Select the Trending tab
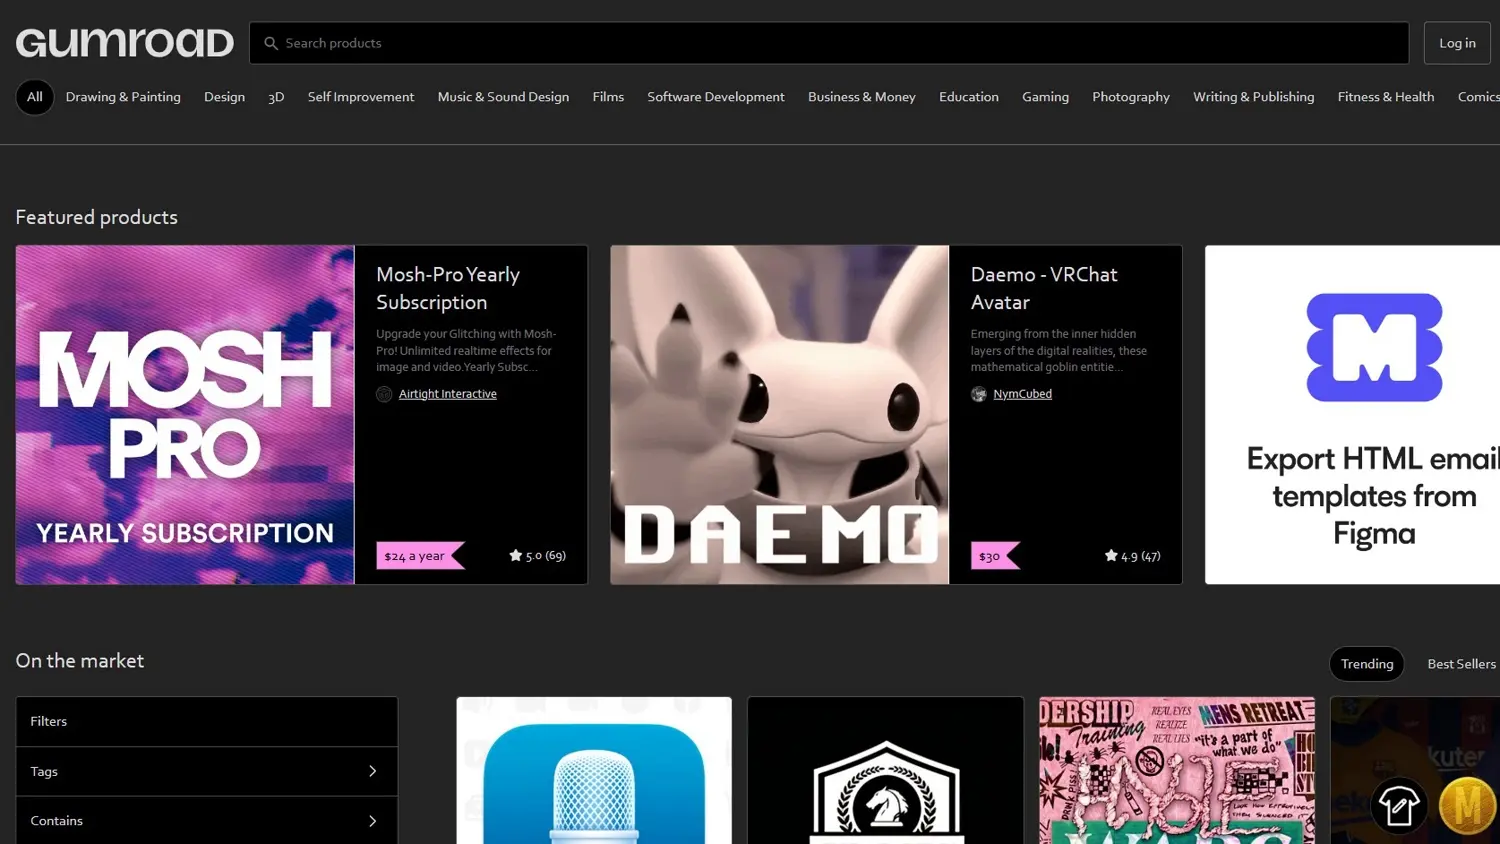Viewport: 1500px width, 844px height. coord(1367,664)
